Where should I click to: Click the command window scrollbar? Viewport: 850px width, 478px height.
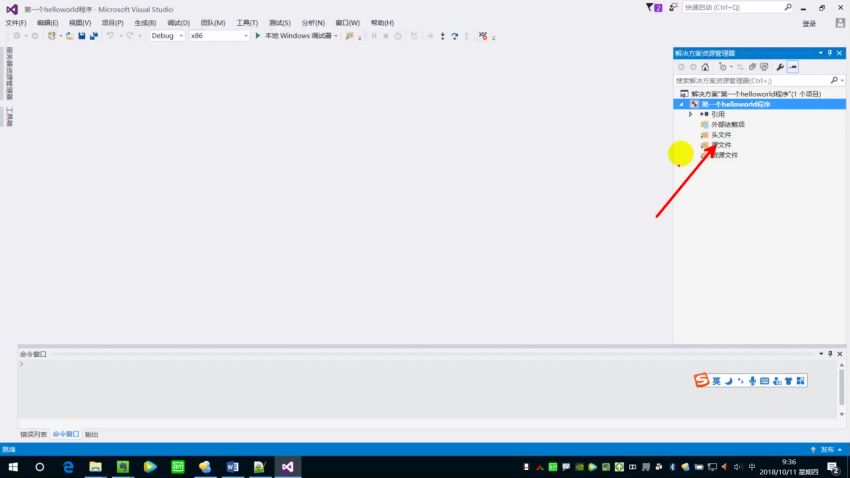click(841, 388)
